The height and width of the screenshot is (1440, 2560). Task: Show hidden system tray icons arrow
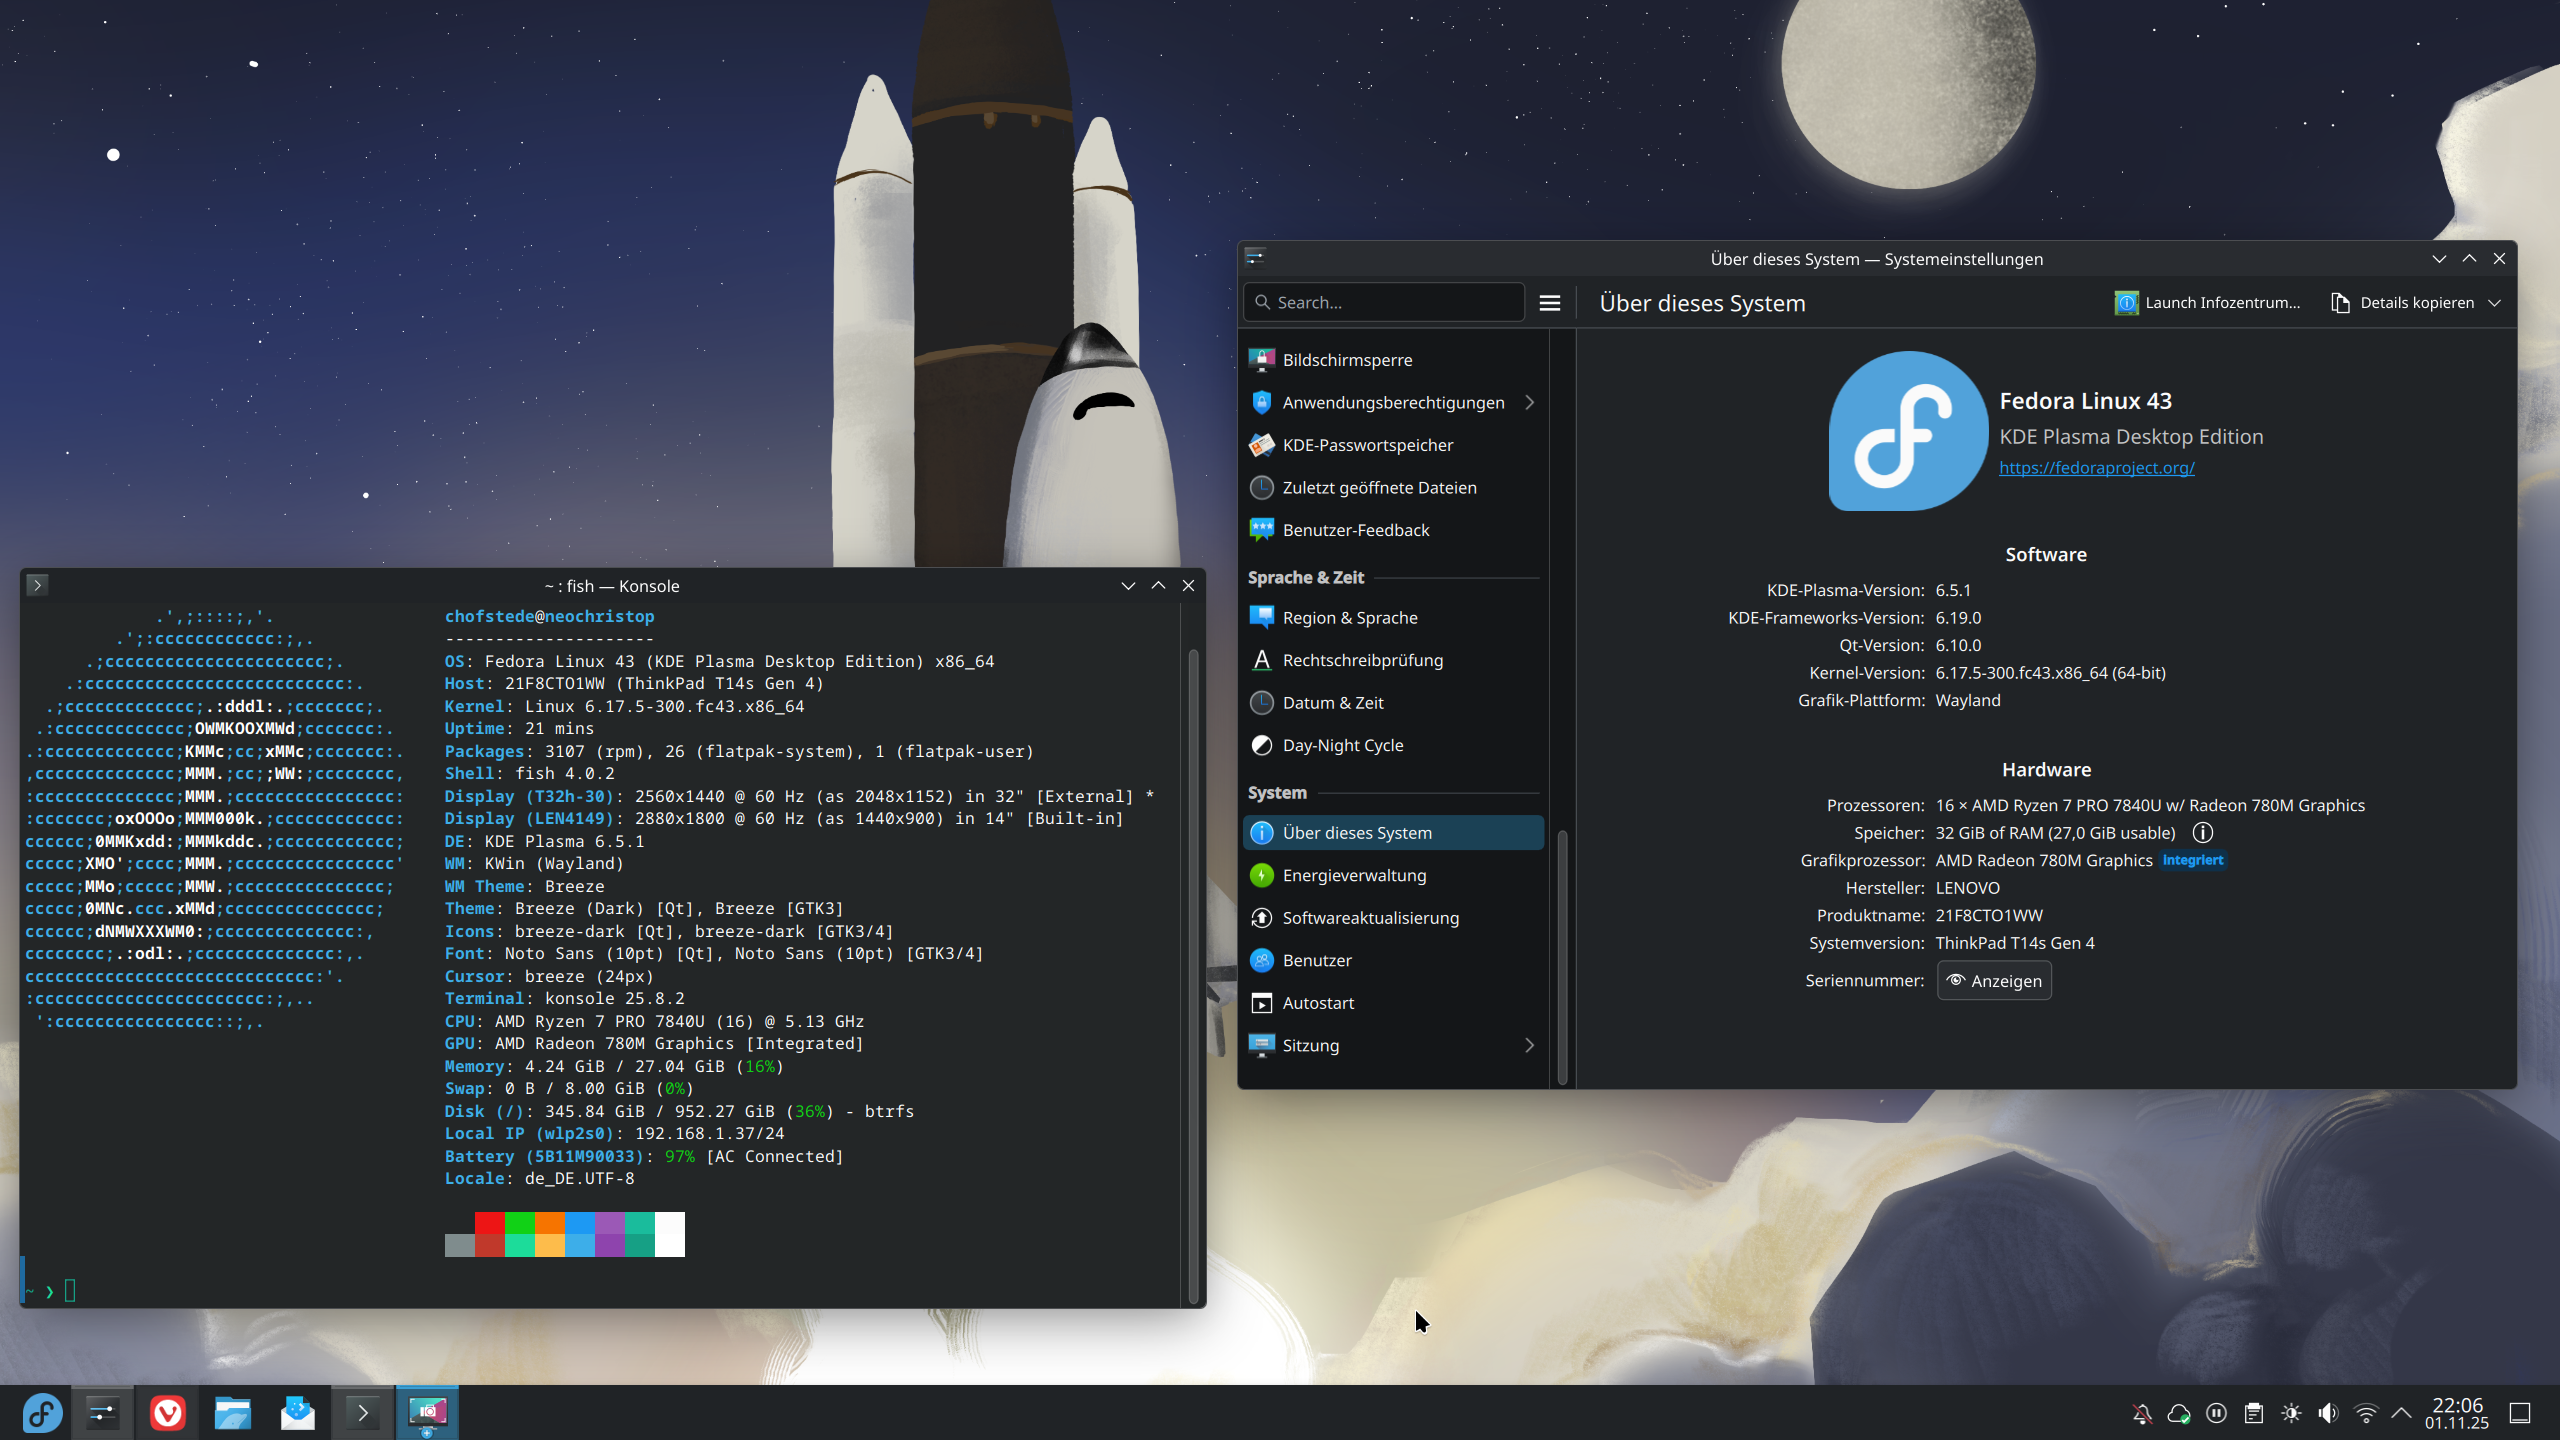2401,1413
